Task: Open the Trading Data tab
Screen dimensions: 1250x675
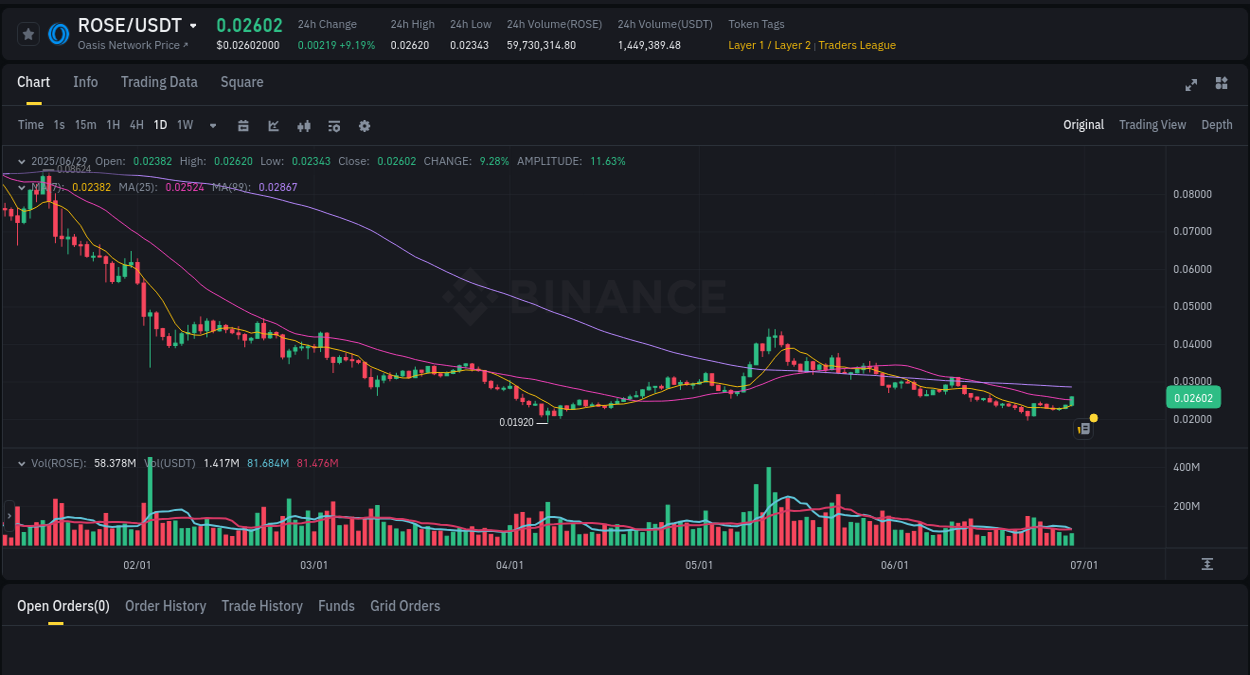Action: (159, 82)
